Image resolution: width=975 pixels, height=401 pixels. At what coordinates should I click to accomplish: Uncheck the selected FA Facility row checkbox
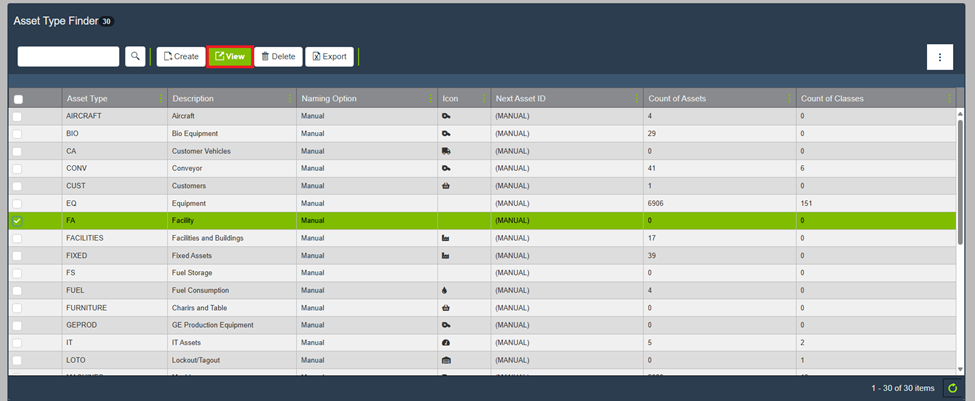[18, 221]
